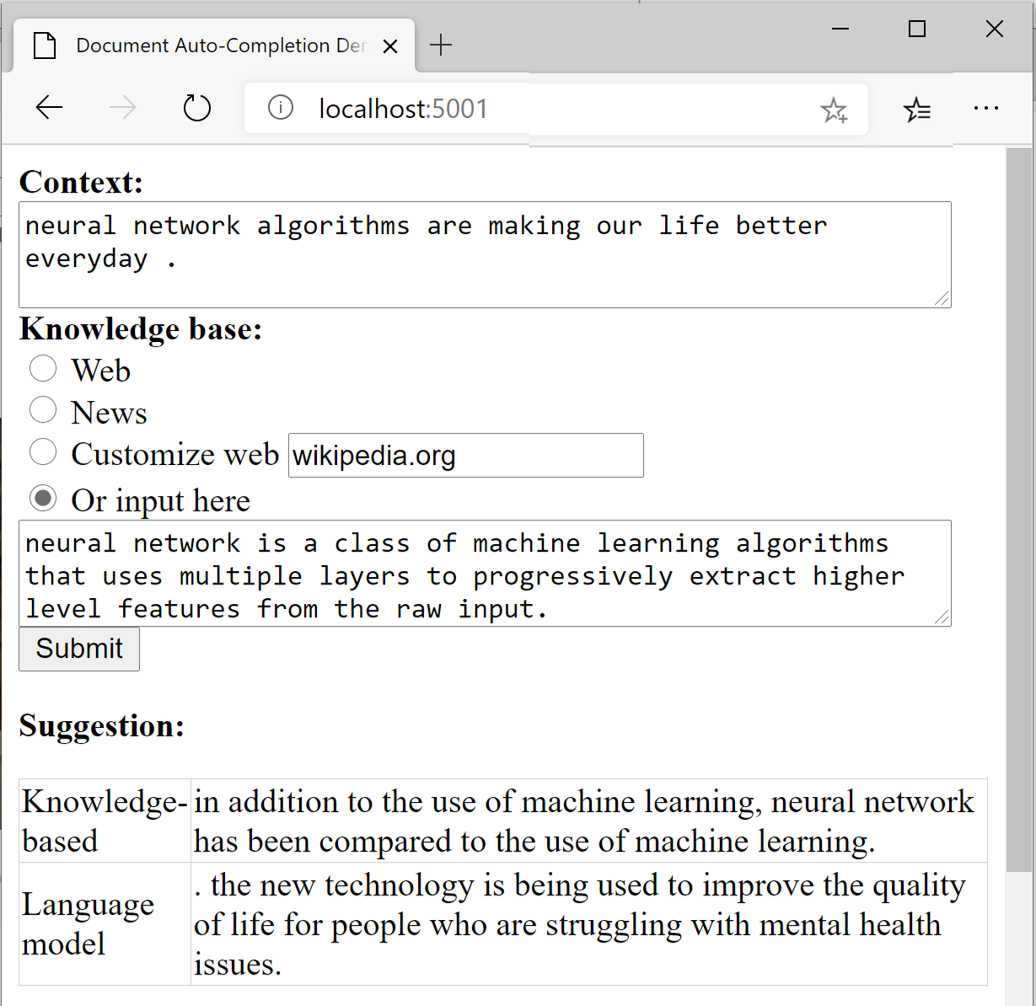The image size is (1036, 1006).
Task: Click the 'Knowledge base:' heading
Action: [141, 329]
